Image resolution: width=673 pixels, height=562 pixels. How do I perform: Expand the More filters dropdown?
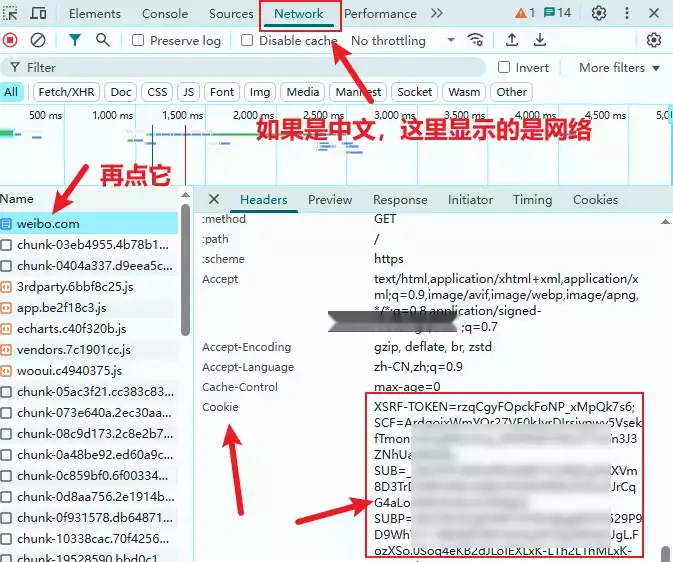[619, 68]
